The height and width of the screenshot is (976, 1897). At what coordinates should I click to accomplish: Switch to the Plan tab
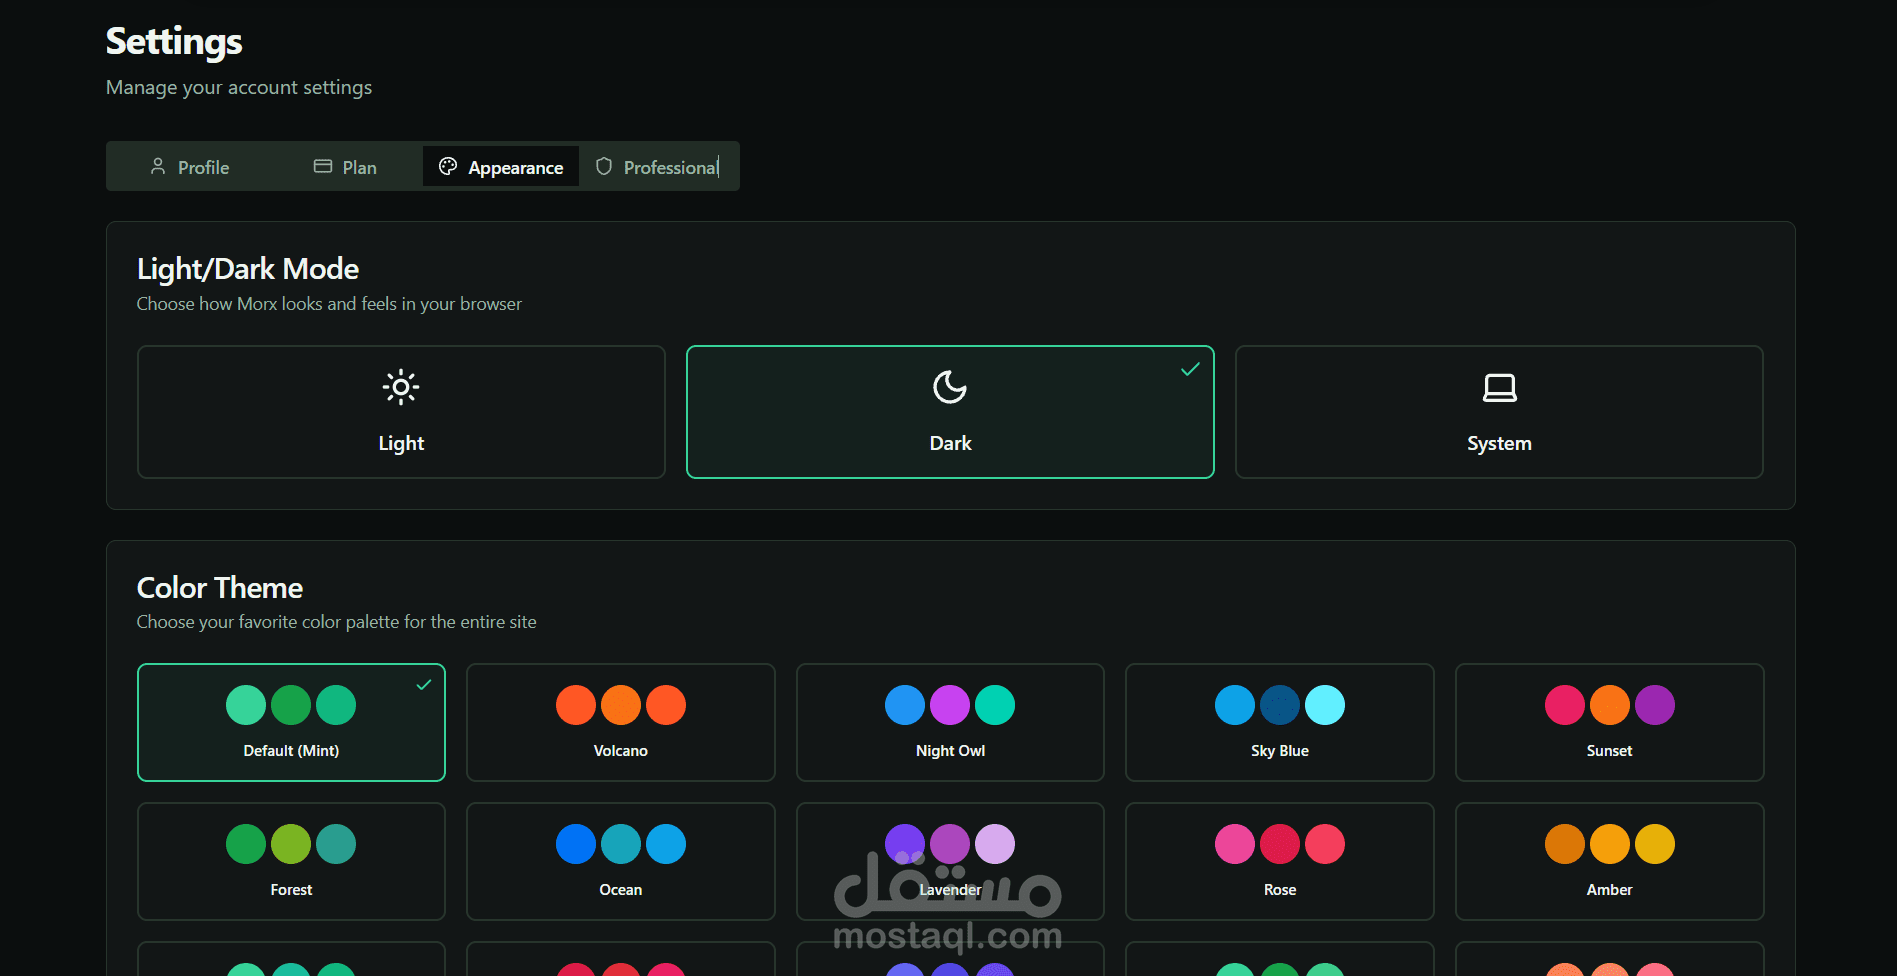pyautogui.click(x=345, y=167)
